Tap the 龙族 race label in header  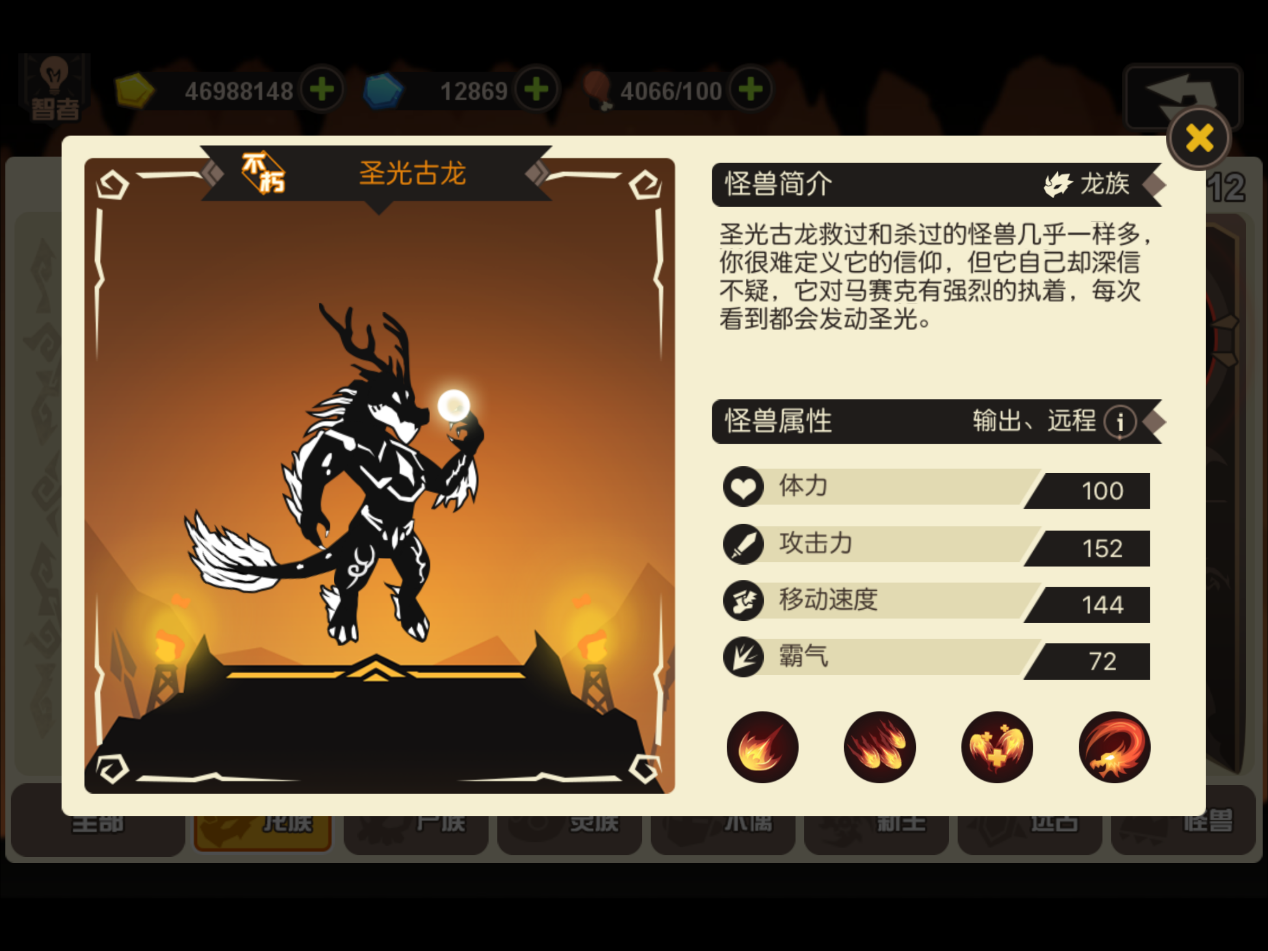1087,184
